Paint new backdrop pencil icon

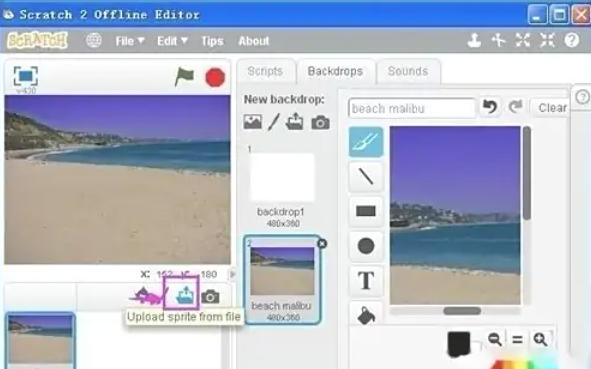click(274, 122)
